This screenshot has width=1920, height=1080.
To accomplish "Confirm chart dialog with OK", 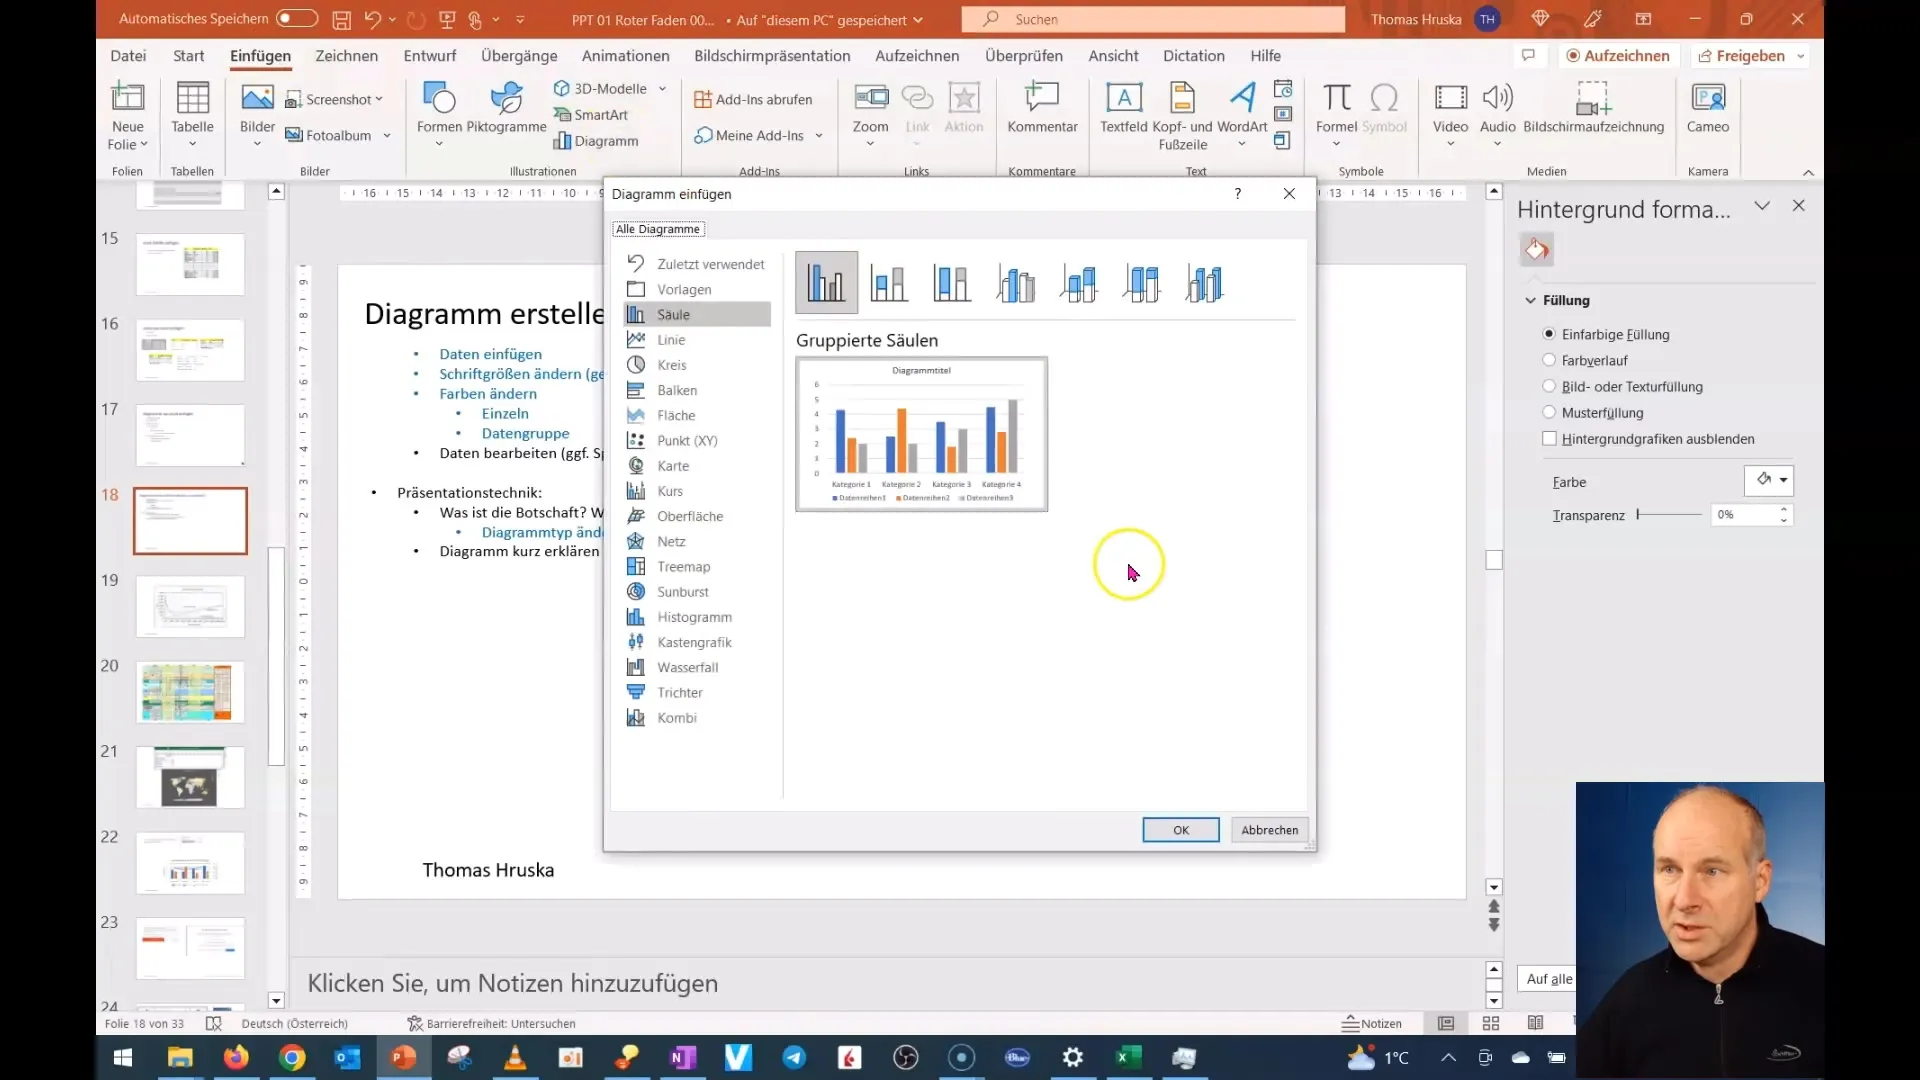I will 1181,830.
